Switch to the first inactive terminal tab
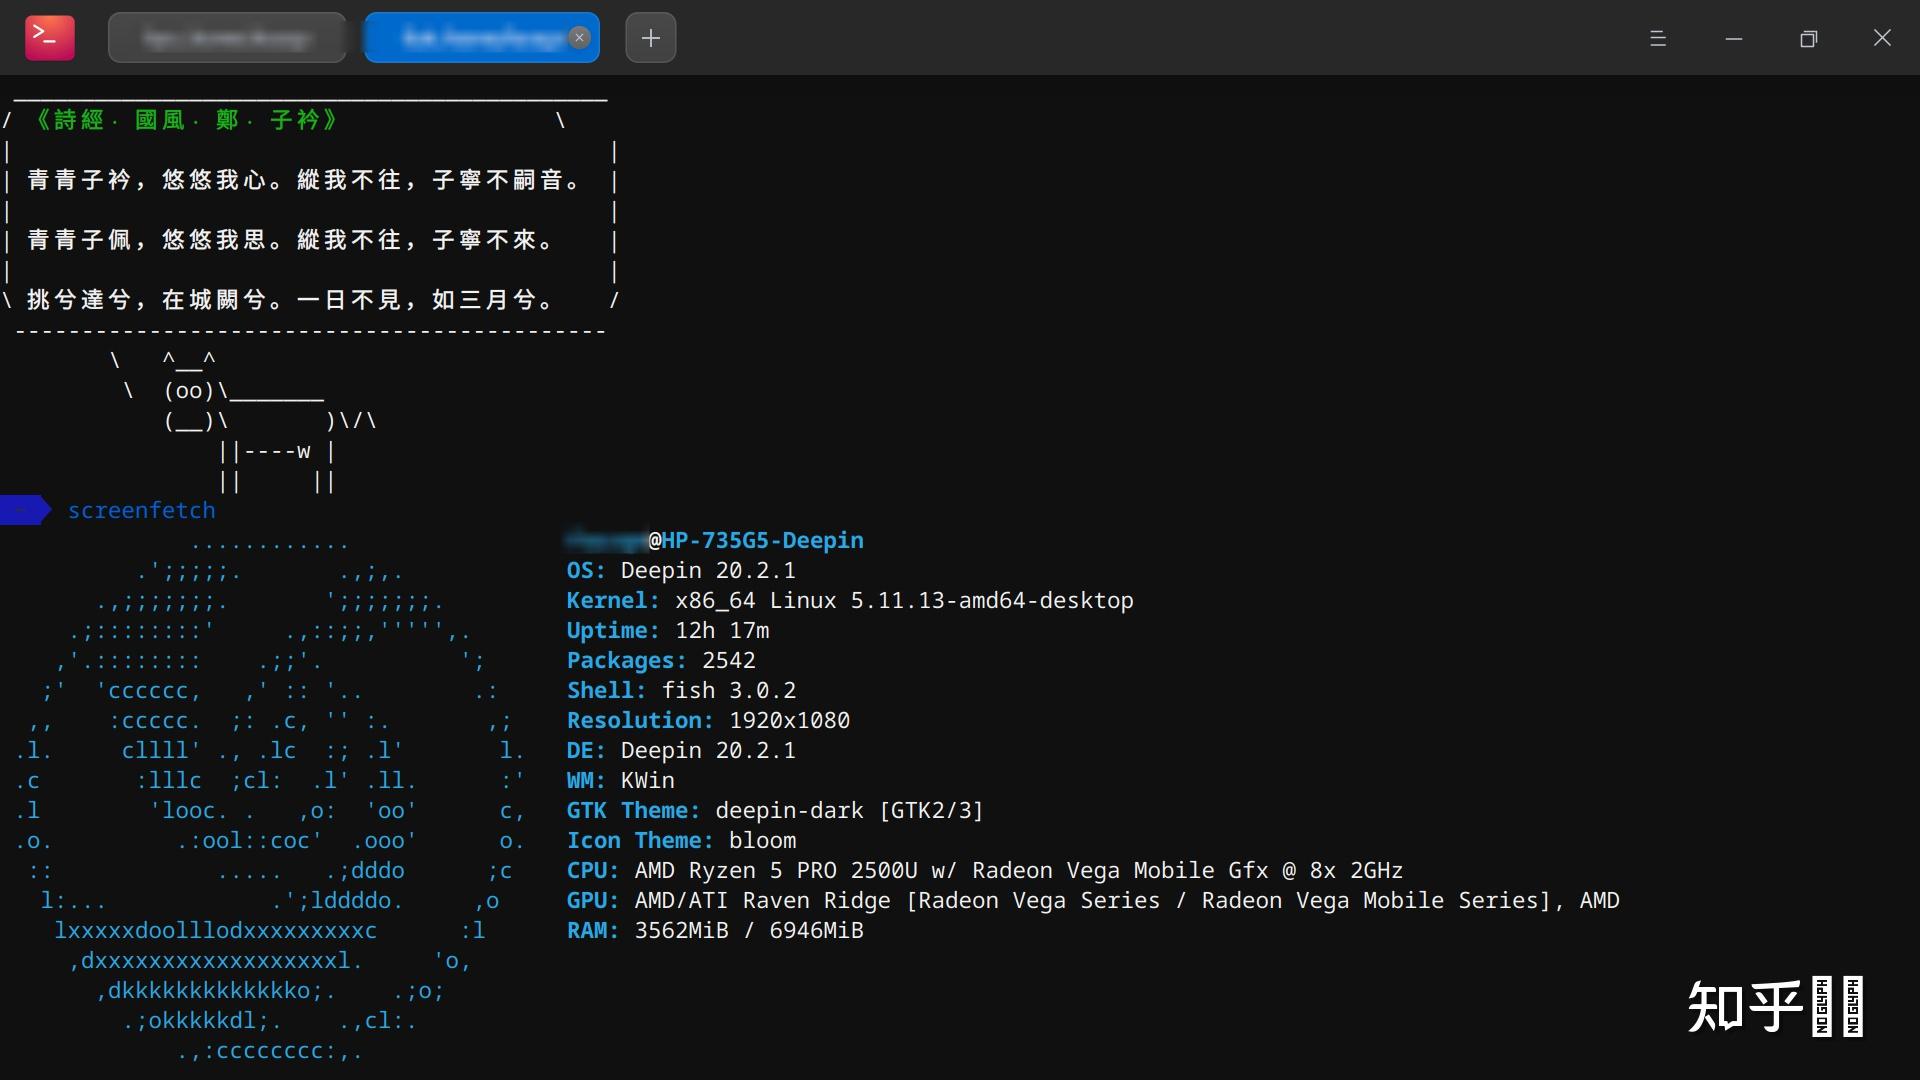 227,38
